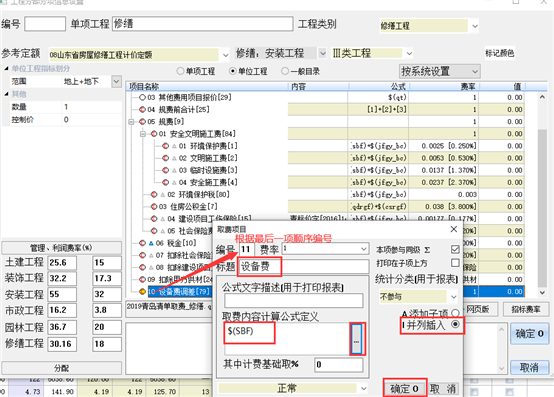Click the 分配 button

coord(61,368)
